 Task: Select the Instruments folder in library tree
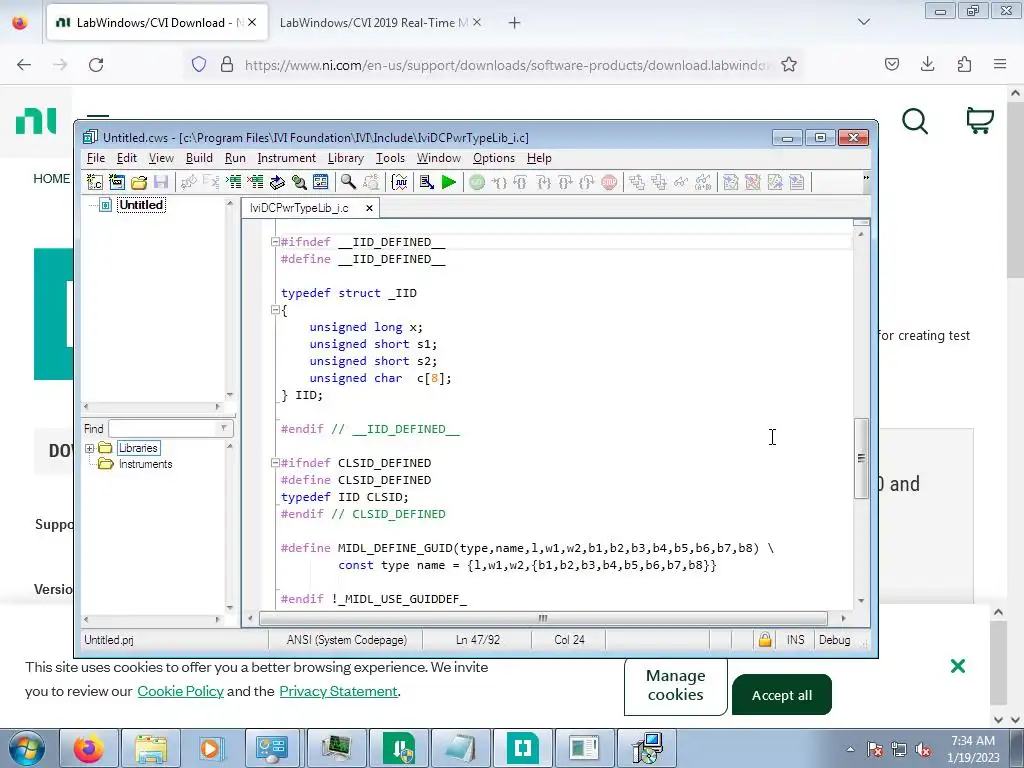146,464
